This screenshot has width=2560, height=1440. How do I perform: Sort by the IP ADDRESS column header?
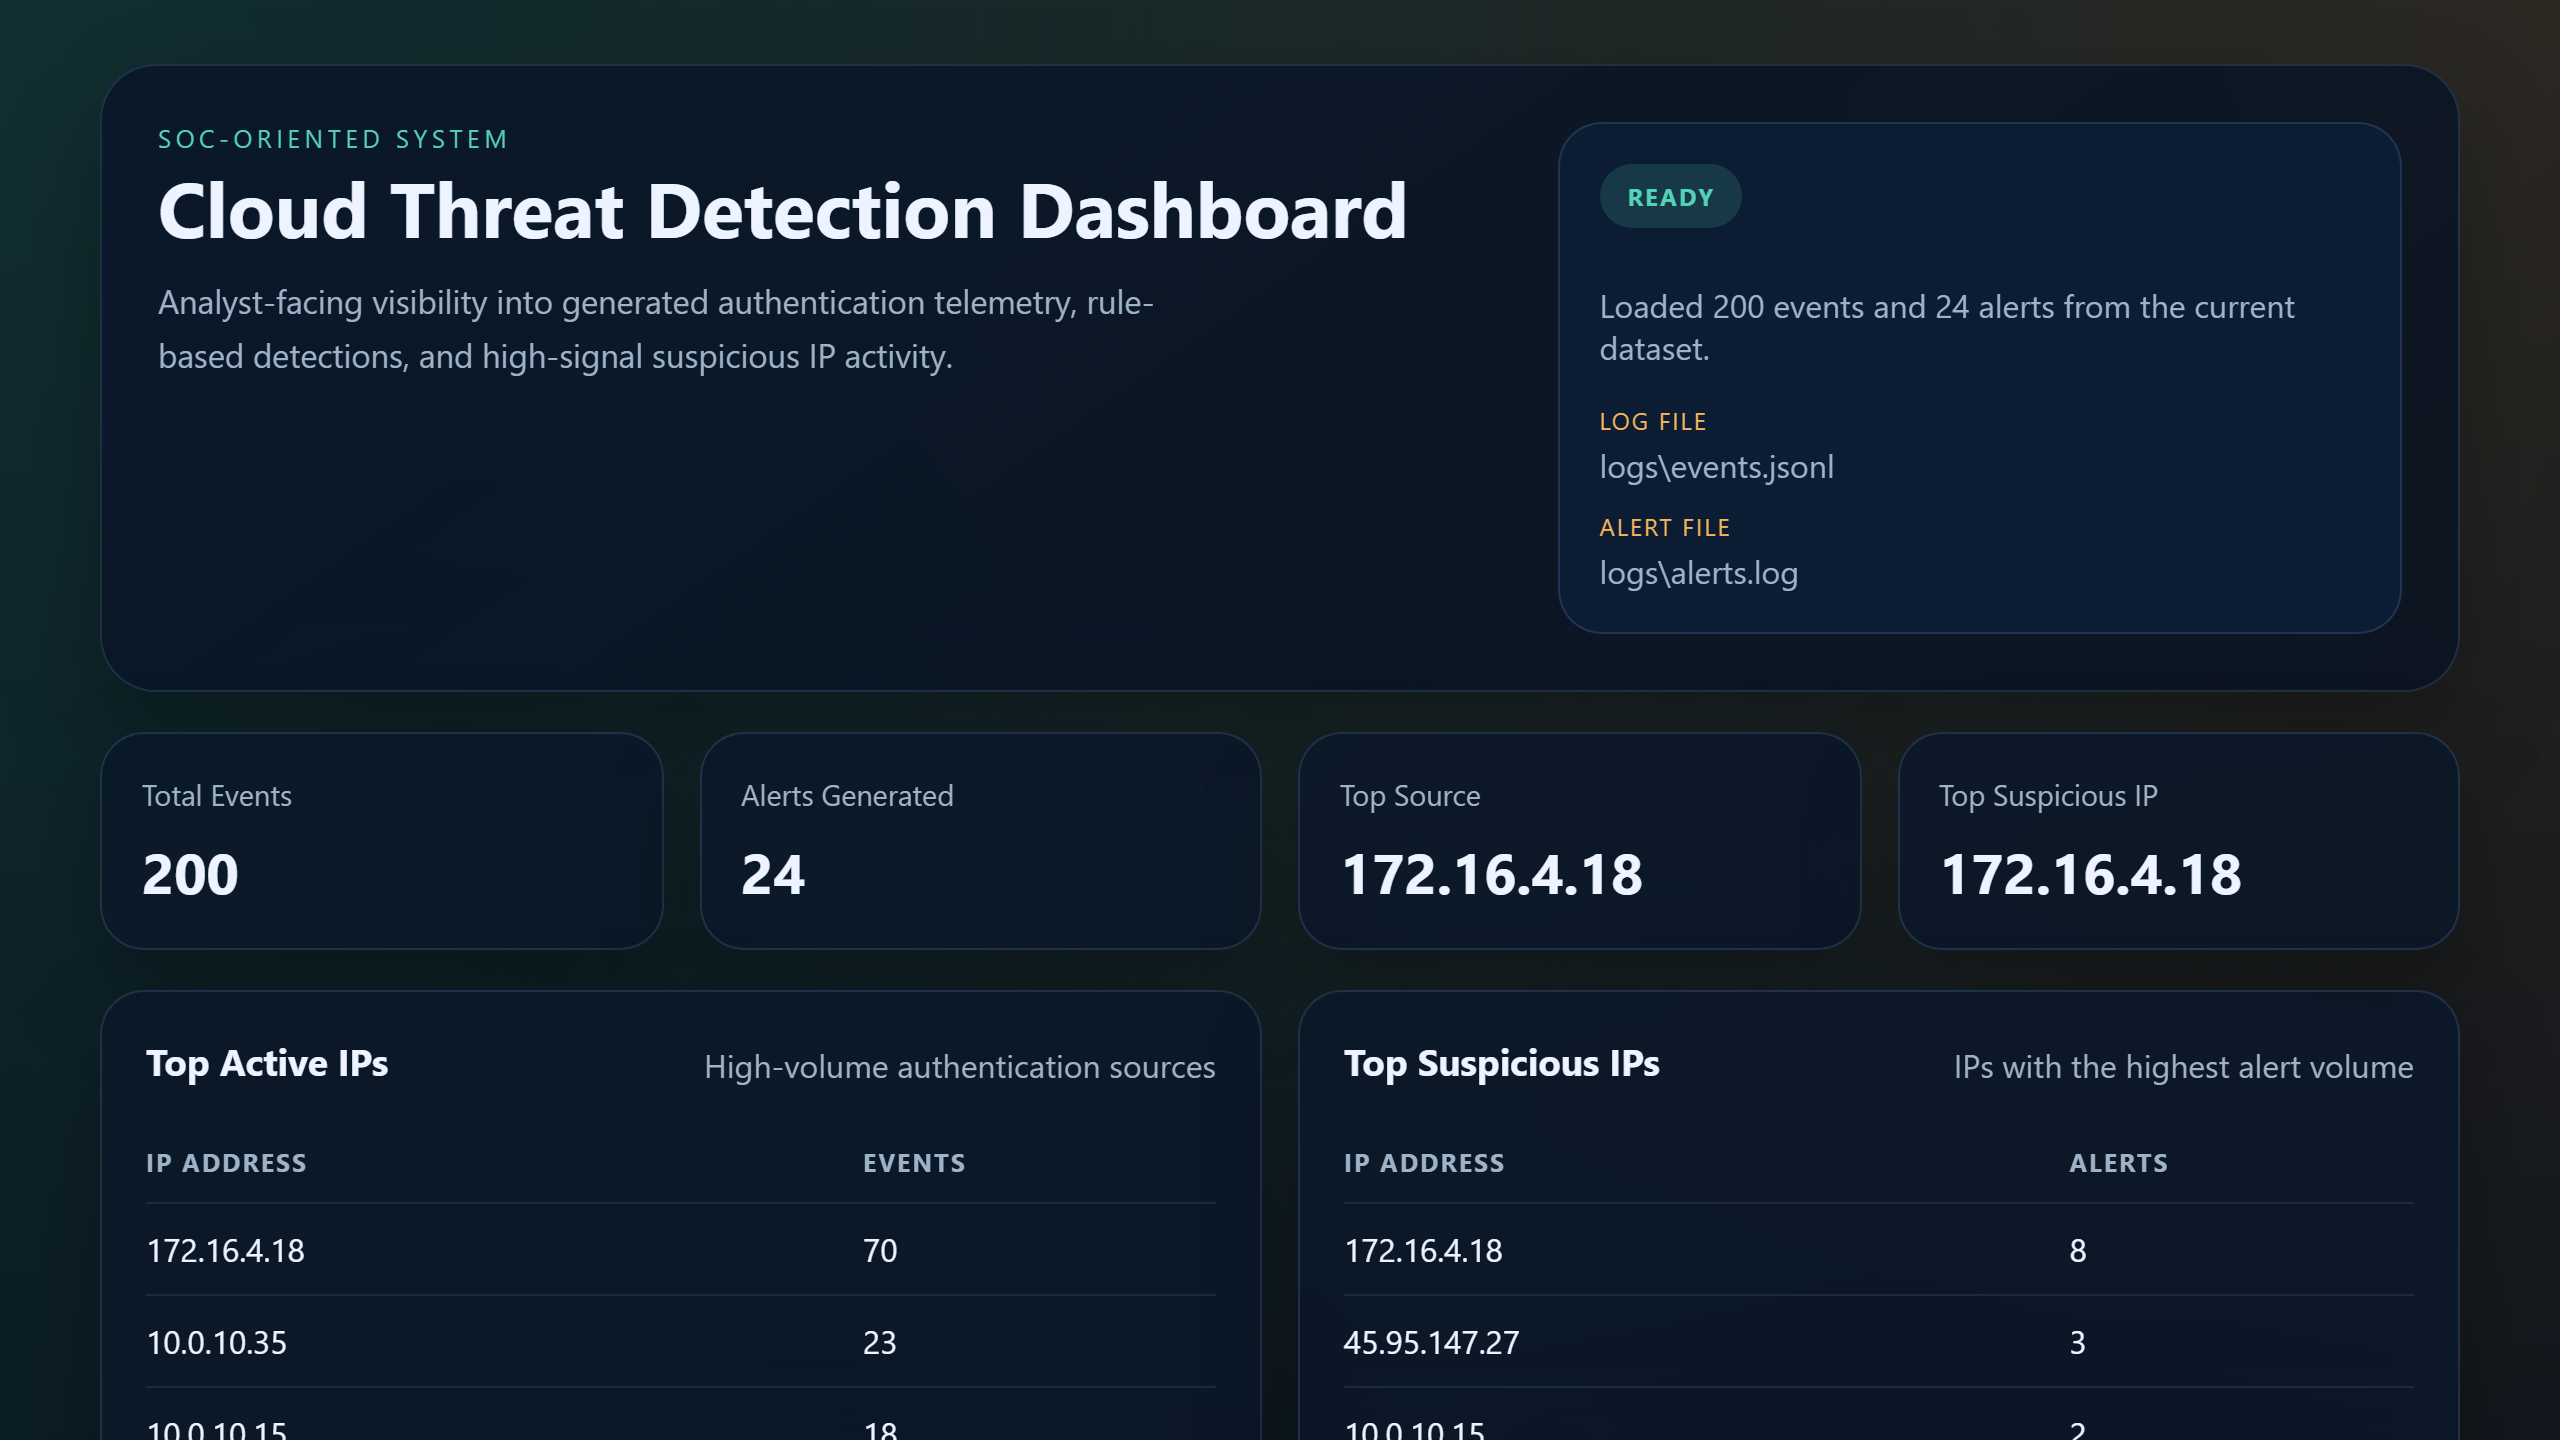pyautogui.click(x=227, y=1162)
